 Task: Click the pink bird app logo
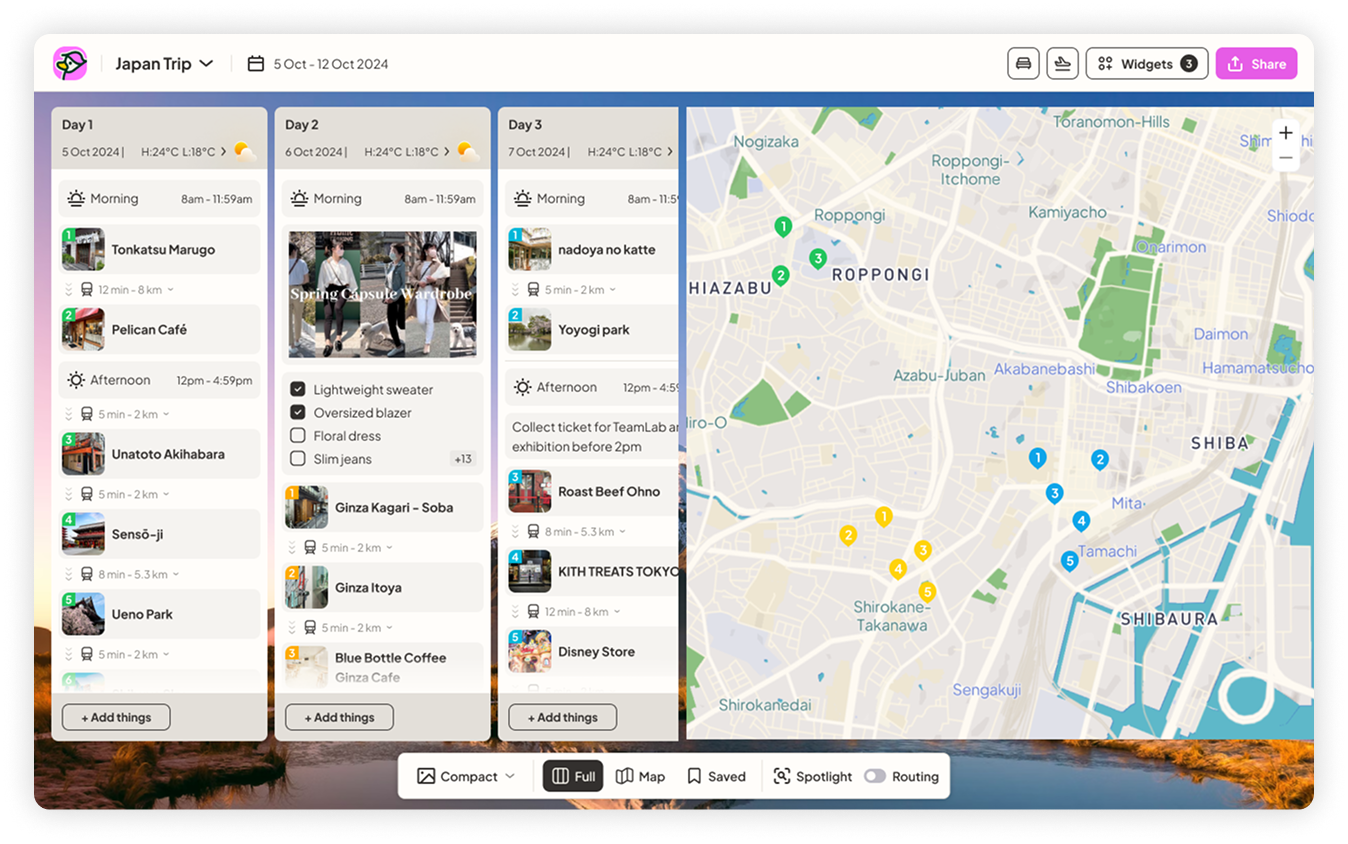(x=70, y=64)
